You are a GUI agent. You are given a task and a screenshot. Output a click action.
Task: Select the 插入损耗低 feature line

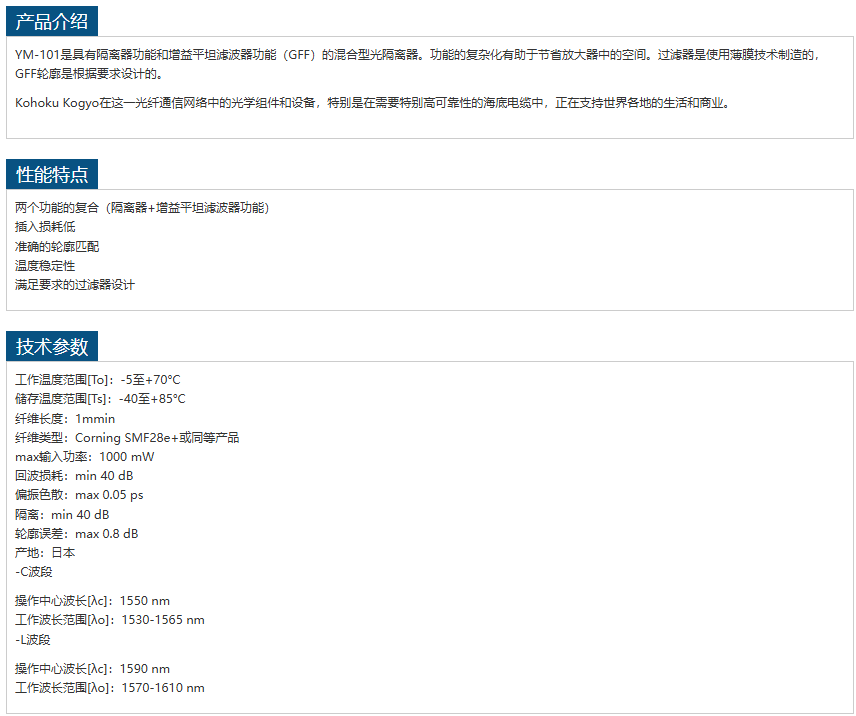click(45, 227)
